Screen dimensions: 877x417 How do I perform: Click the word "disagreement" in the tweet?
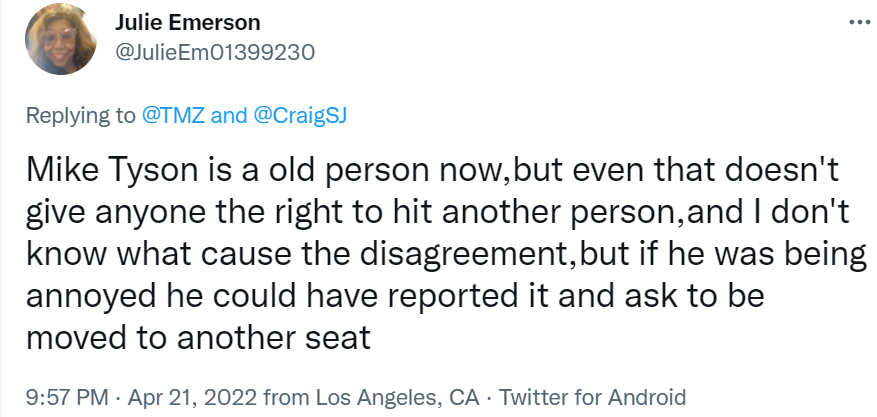tap(460, 255)
